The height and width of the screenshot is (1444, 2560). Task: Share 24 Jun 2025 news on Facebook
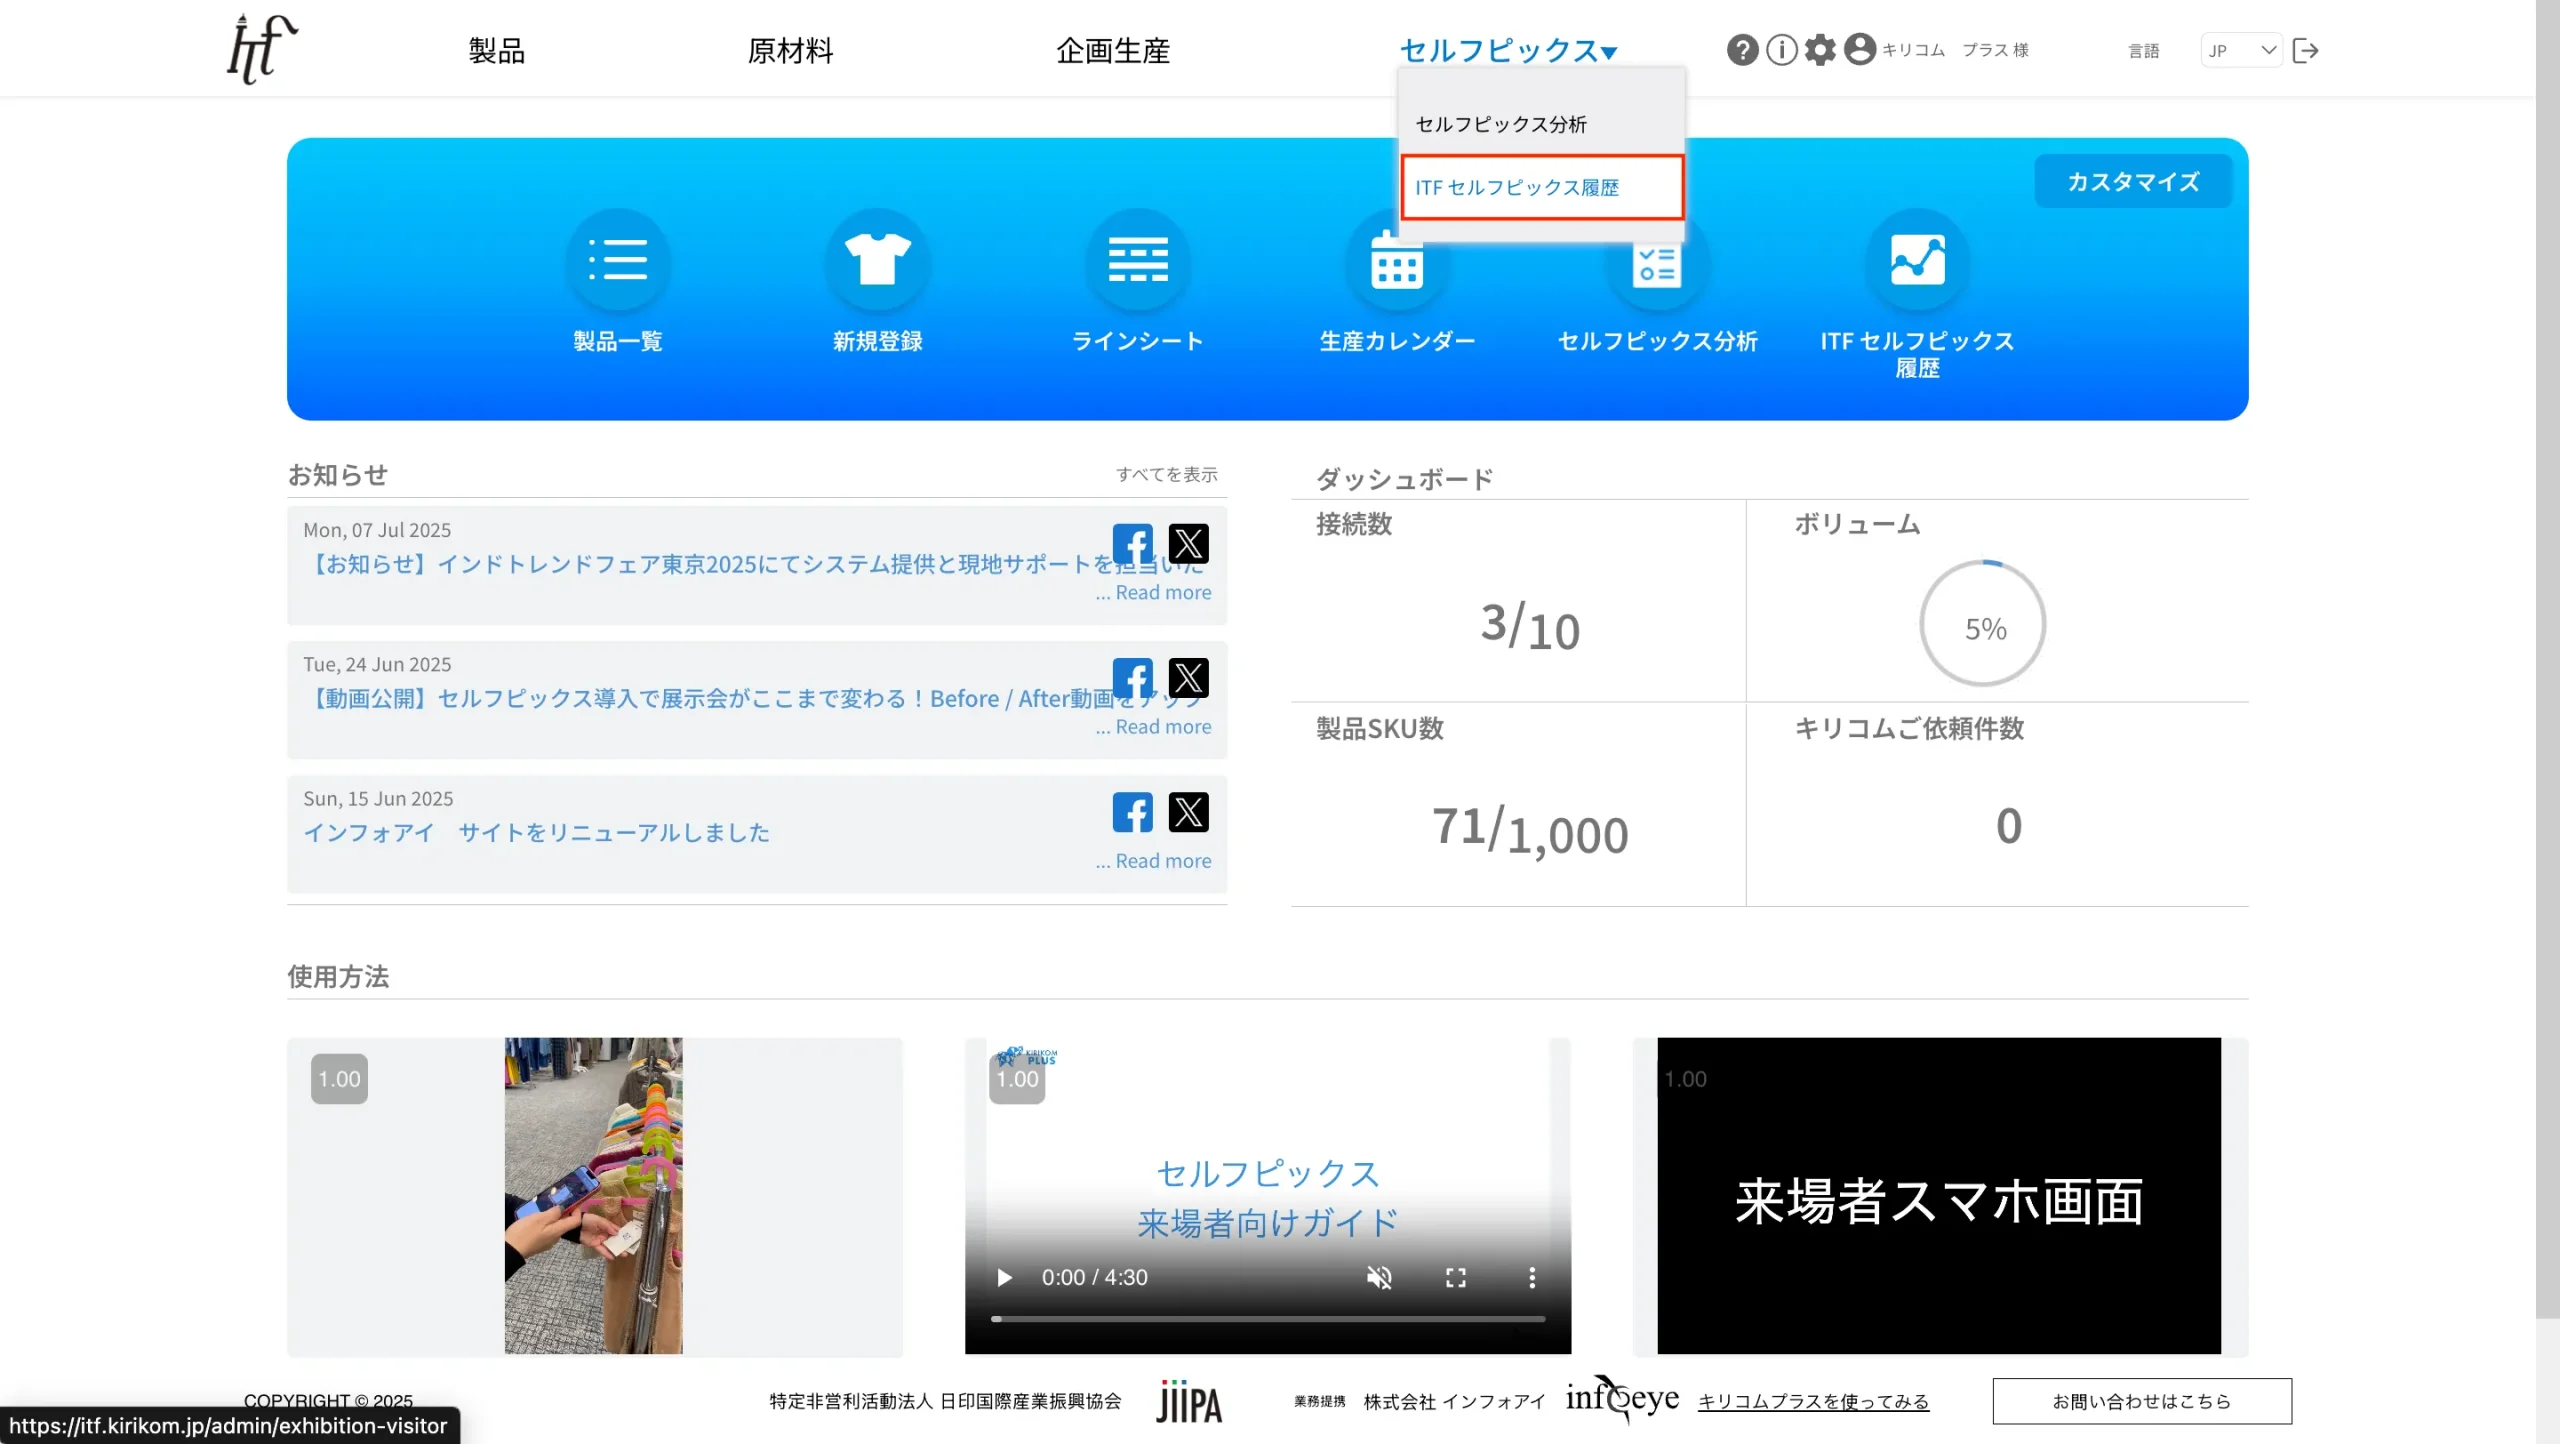click(1132, 678)
